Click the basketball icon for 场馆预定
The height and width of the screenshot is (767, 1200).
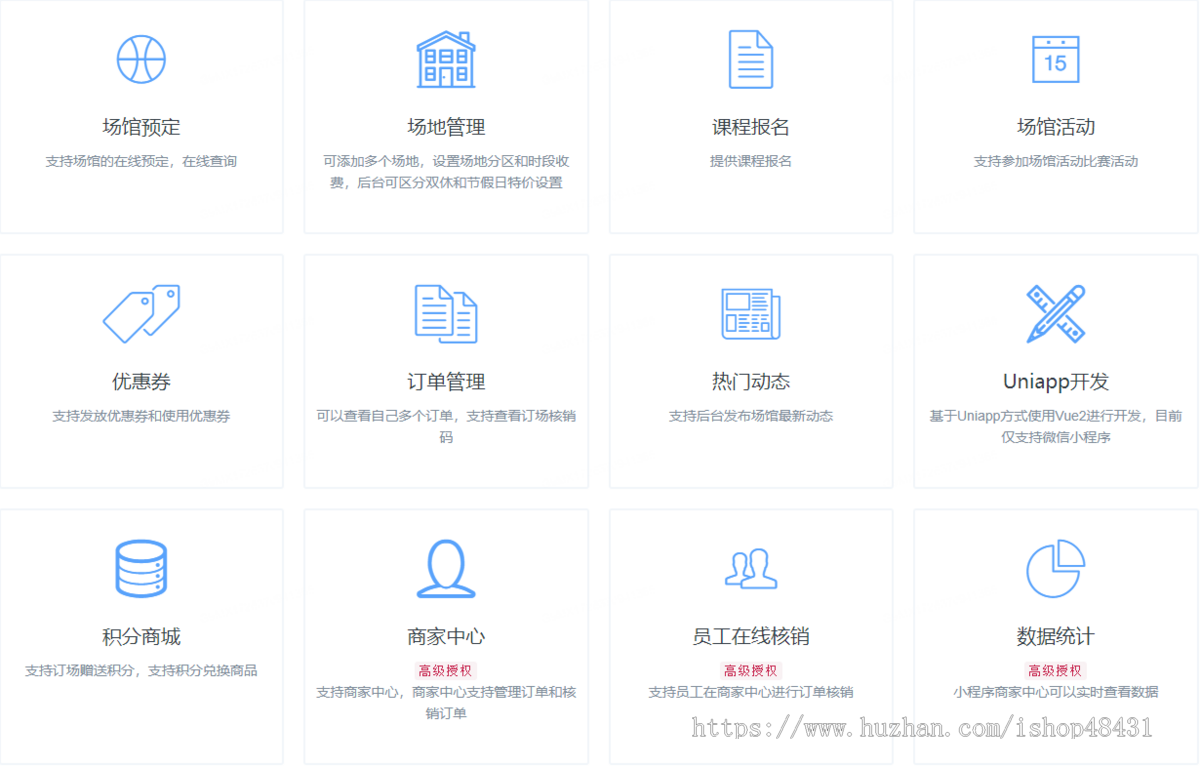[141, 59]
